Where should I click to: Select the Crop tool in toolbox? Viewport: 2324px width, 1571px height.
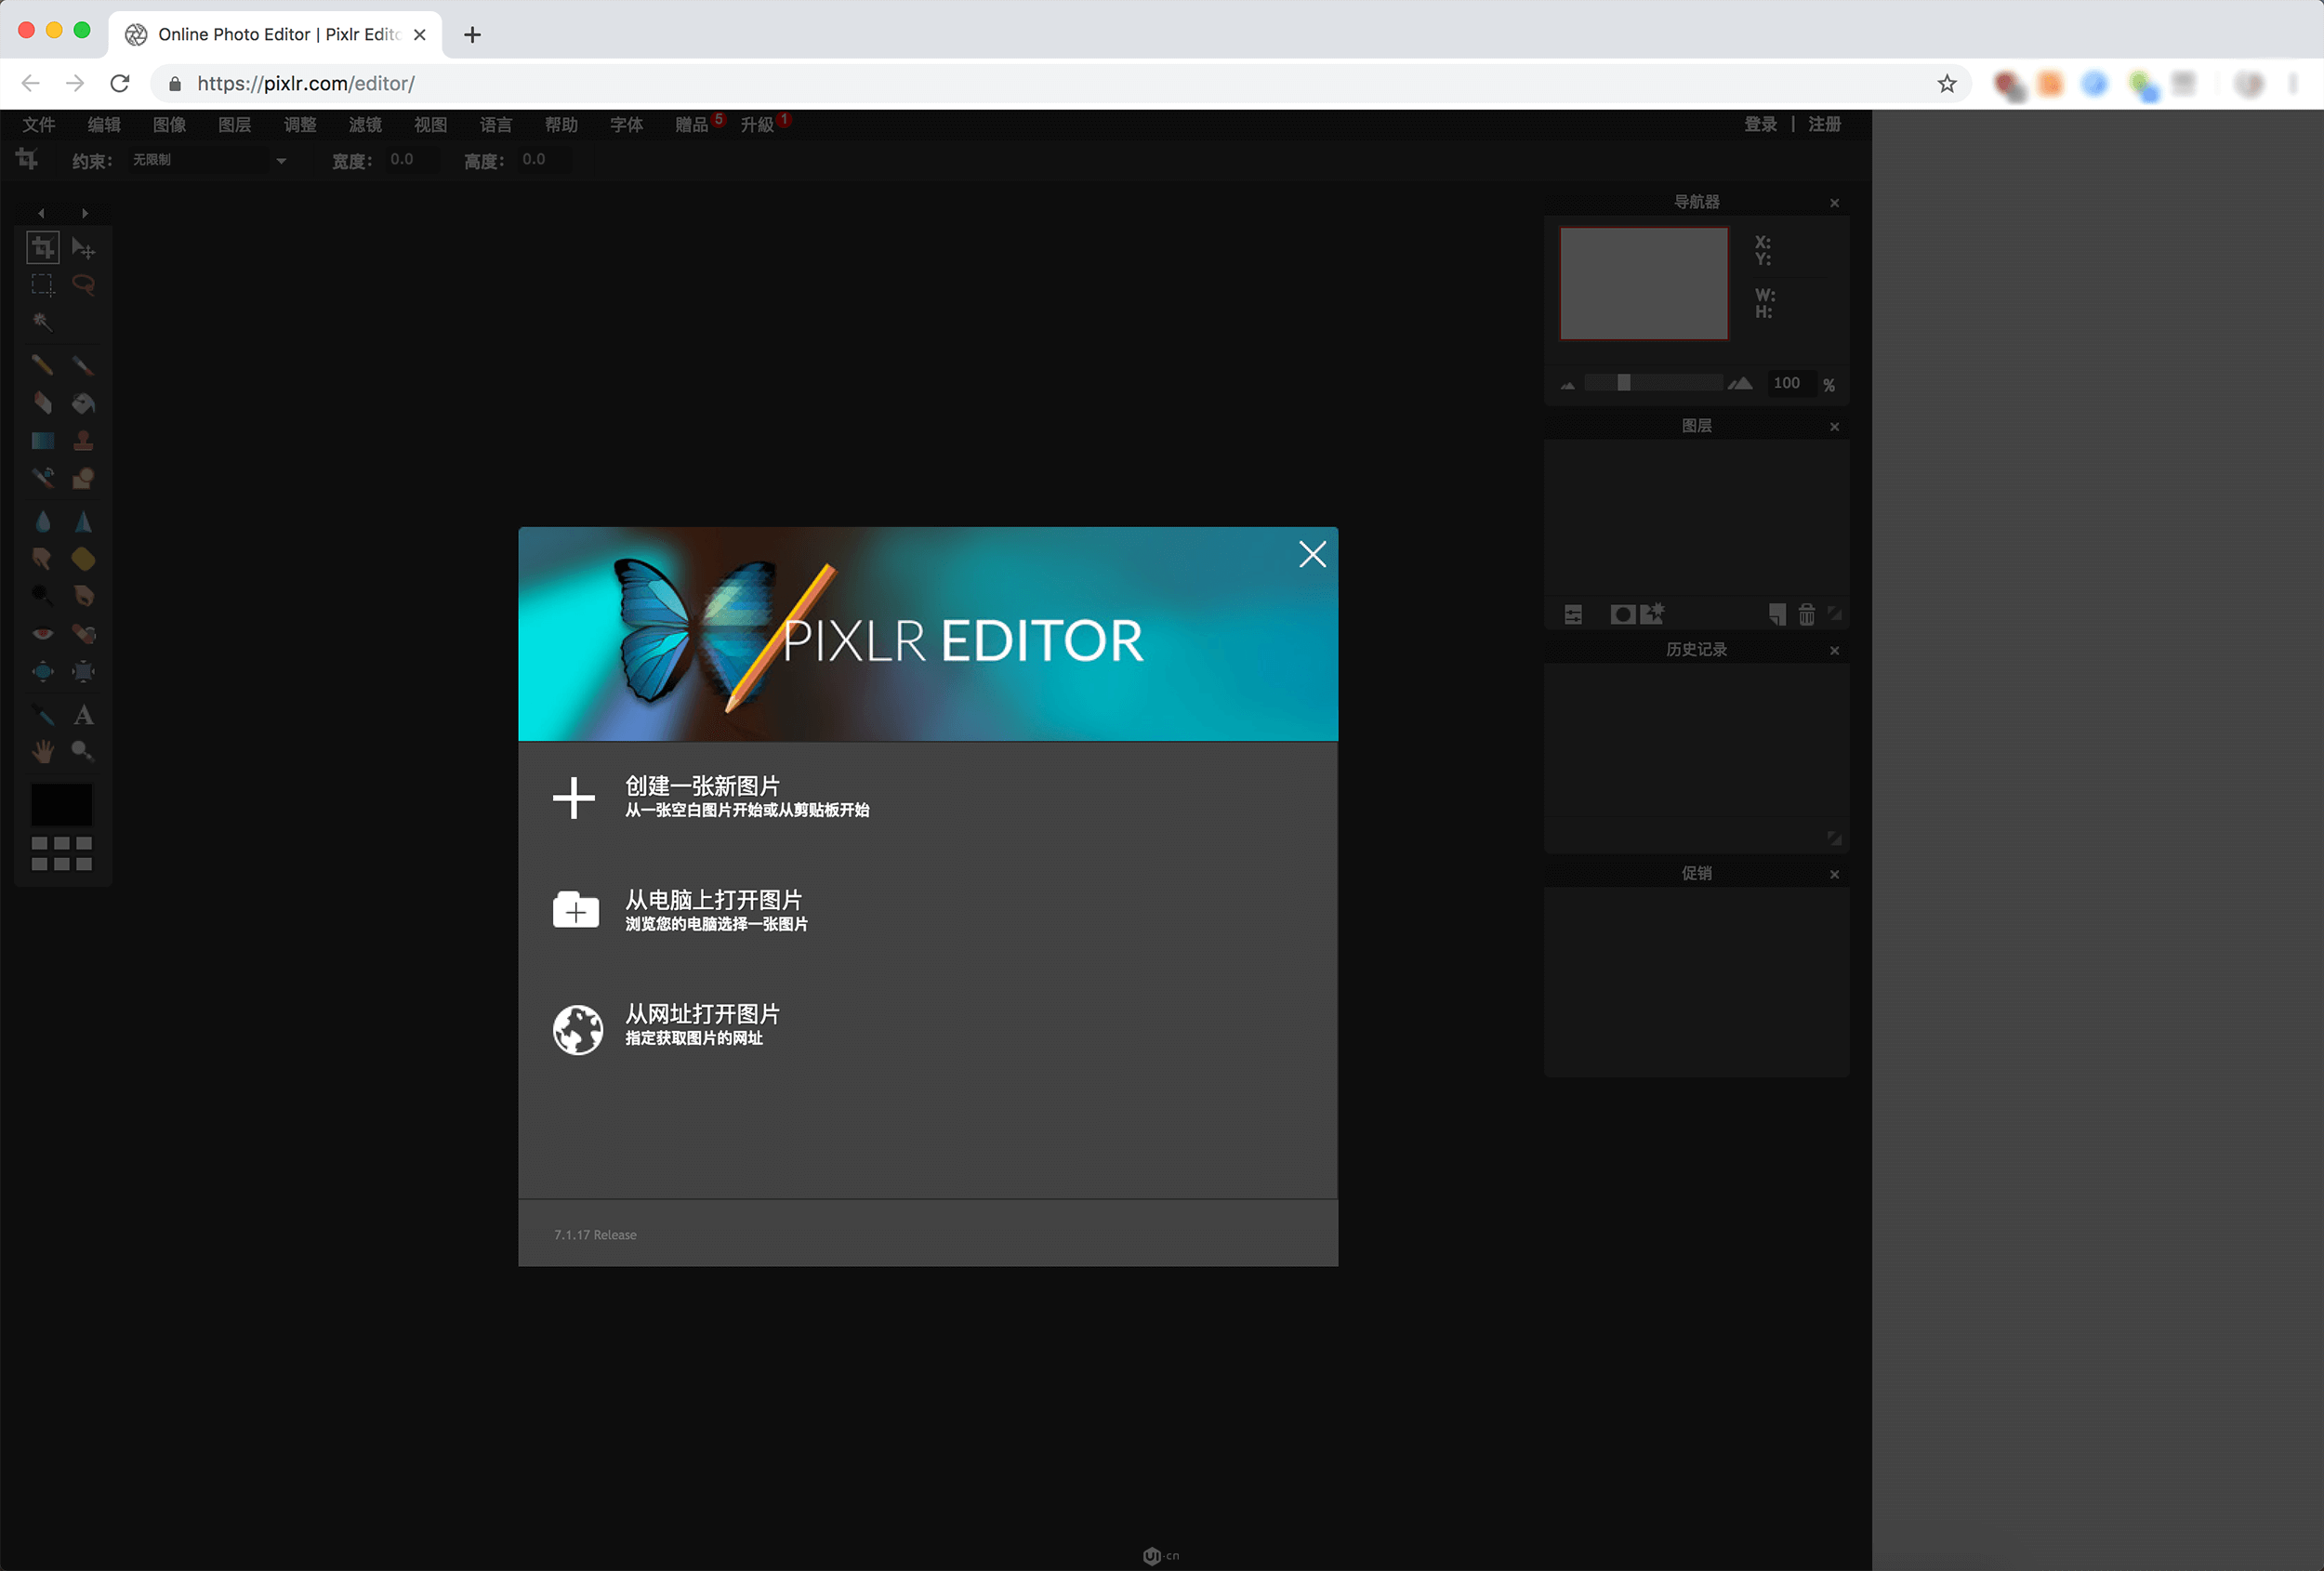tap(42, 247)
